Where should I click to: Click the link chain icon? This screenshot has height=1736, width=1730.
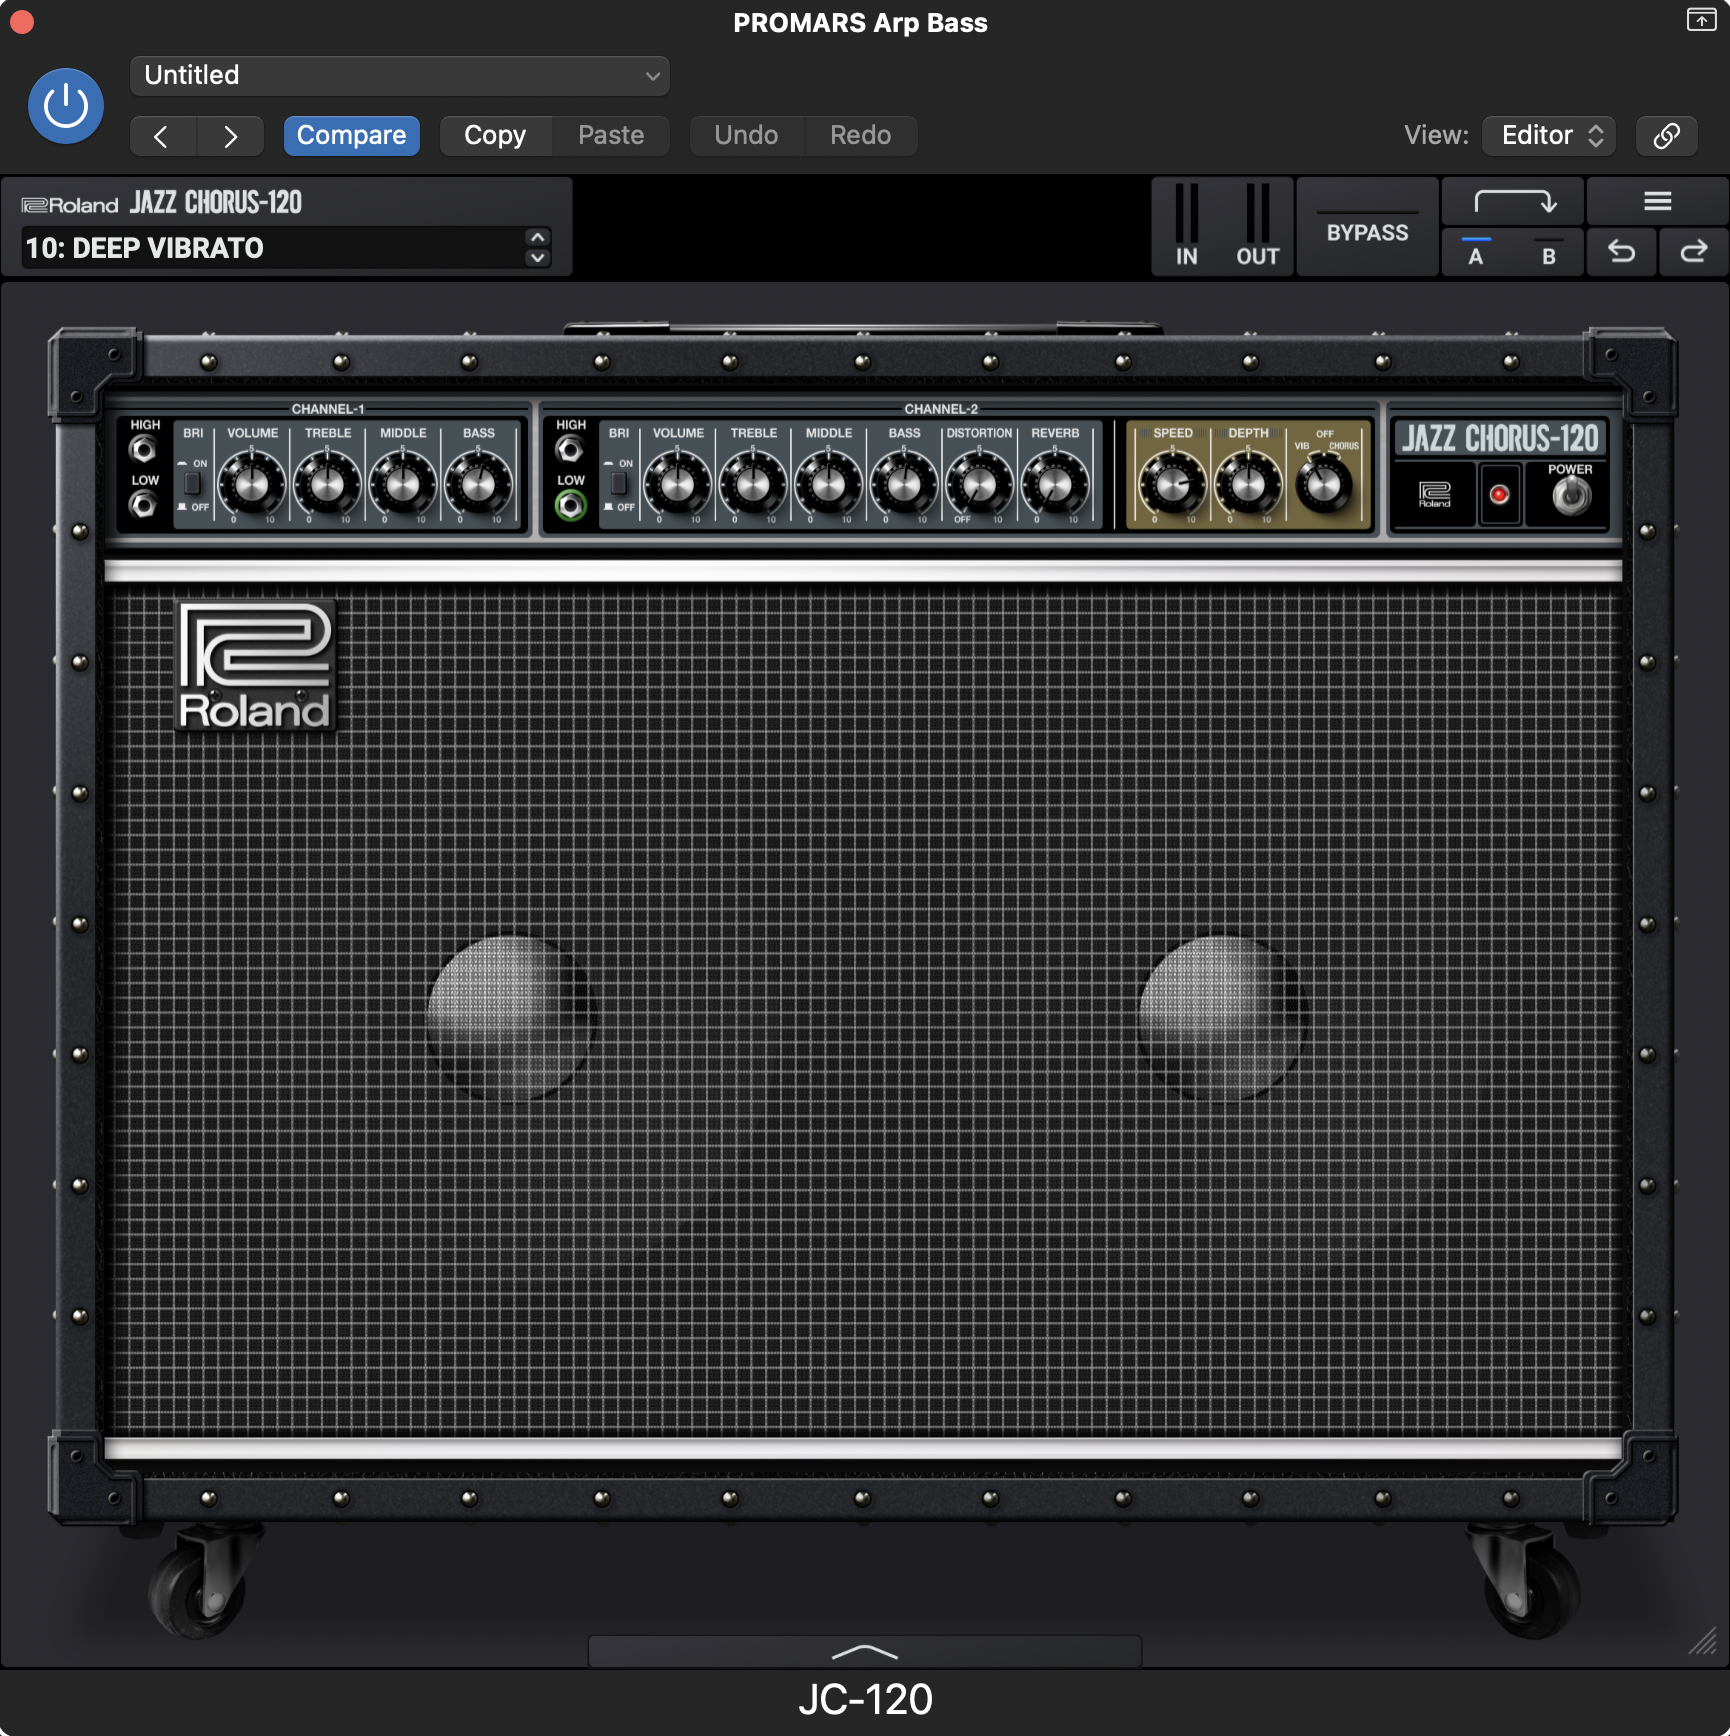coord(1667,136)
